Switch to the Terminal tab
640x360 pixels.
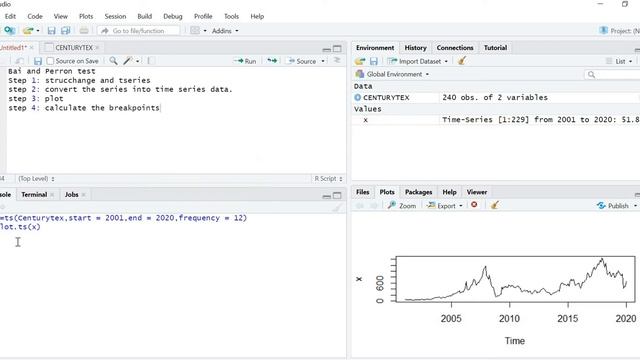(34, 195)
